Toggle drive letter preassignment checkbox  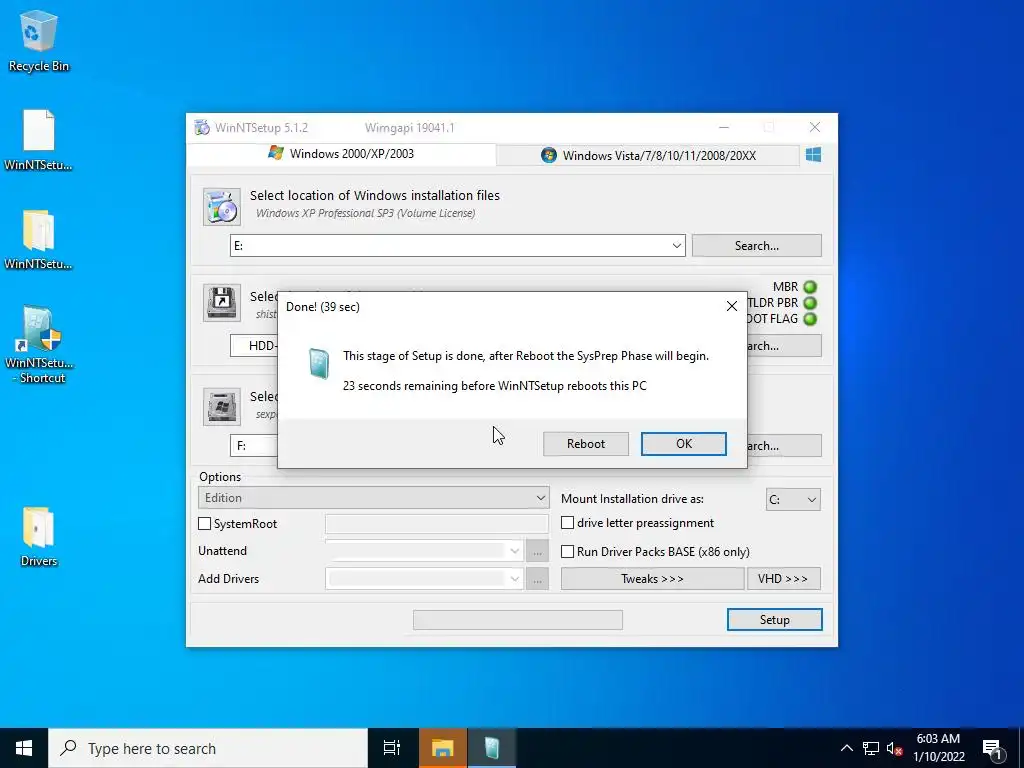(568, 522)
